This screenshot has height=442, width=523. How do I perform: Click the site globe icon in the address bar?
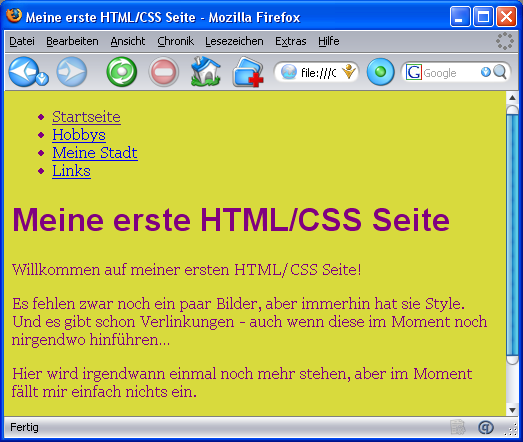click(289, 72)
